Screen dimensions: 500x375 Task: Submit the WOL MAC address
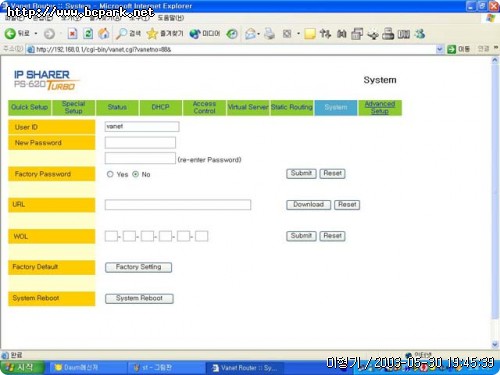tap(301, 236)
